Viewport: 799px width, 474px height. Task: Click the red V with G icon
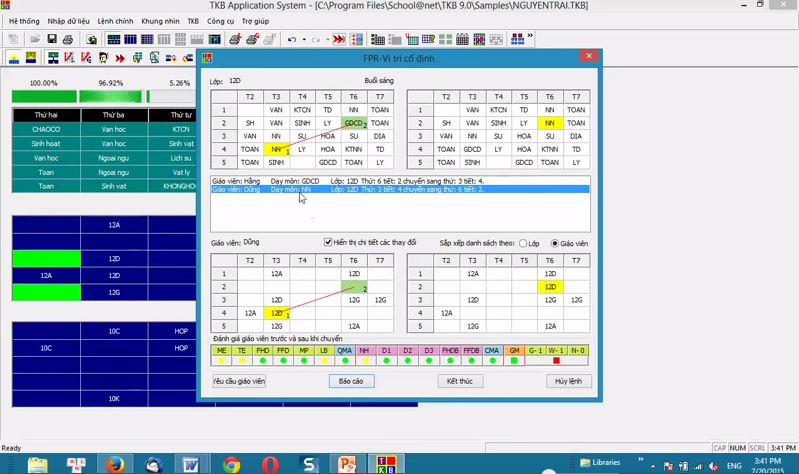coord(86,58)
